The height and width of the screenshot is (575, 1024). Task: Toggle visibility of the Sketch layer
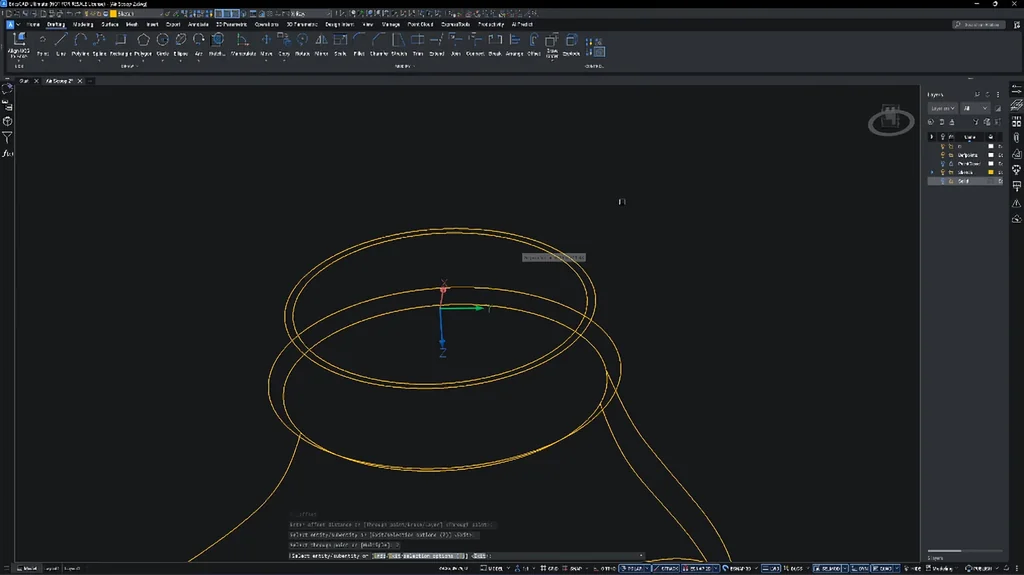(x=942, y=172)
